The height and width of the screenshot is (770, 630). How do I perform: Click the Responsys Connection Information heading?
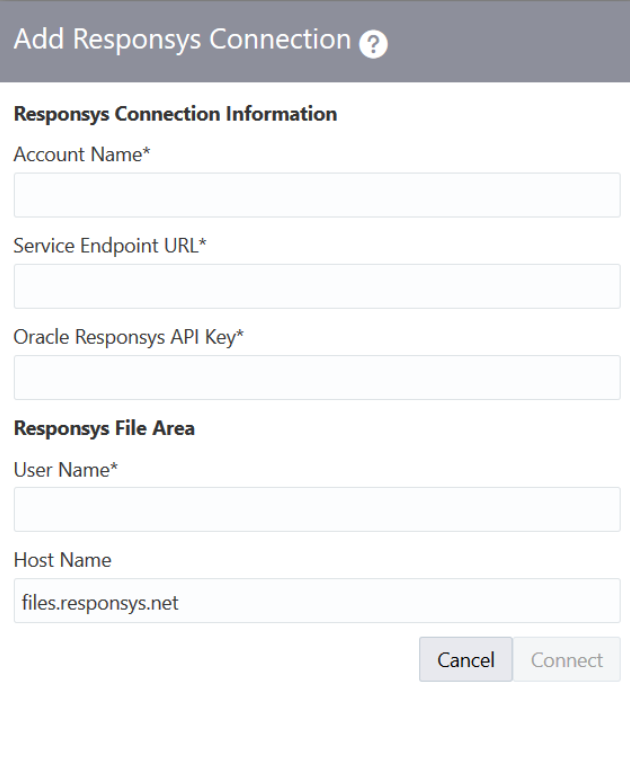pyautogui.click(x=175, y=114)
